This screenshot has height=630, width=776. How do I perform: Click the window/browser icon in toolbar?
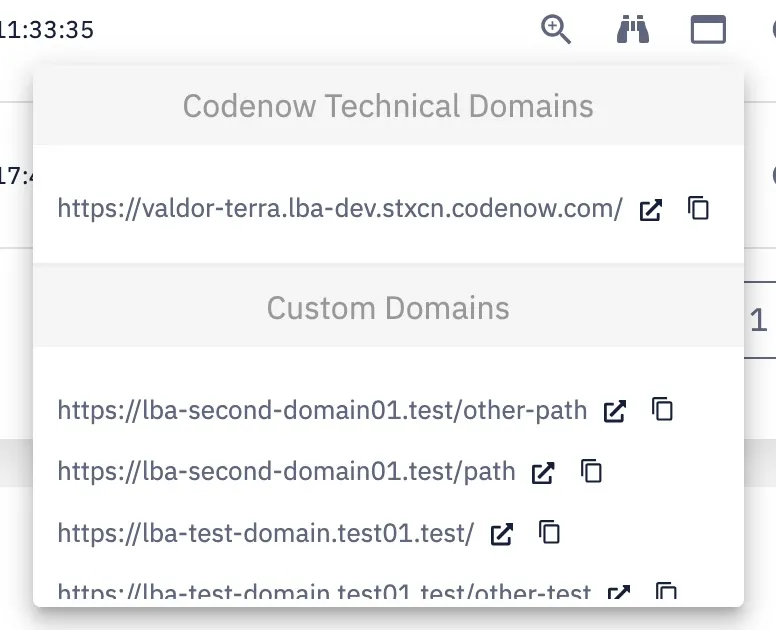(x=708, y=30)
